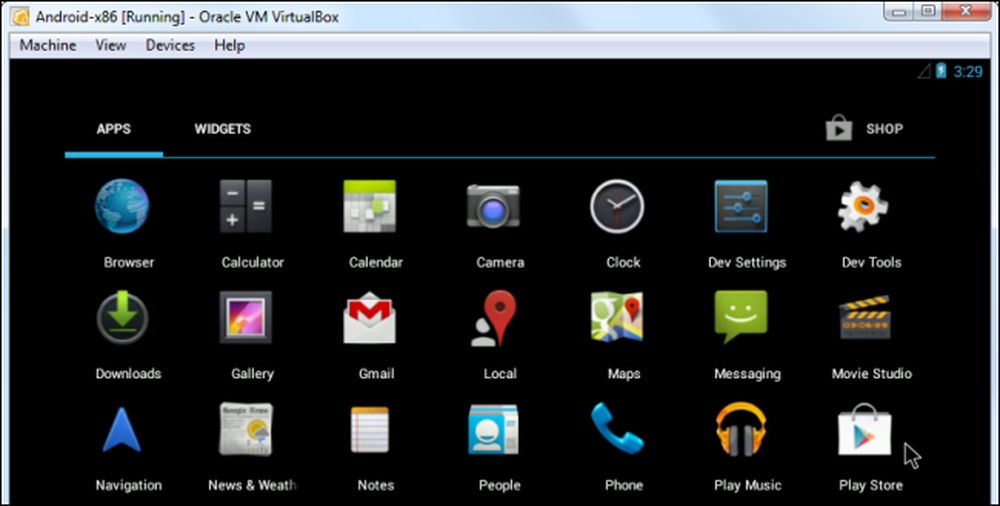Launch the Maps app
The width and height of the screenshot is (1000, 506).
point(617,317)
